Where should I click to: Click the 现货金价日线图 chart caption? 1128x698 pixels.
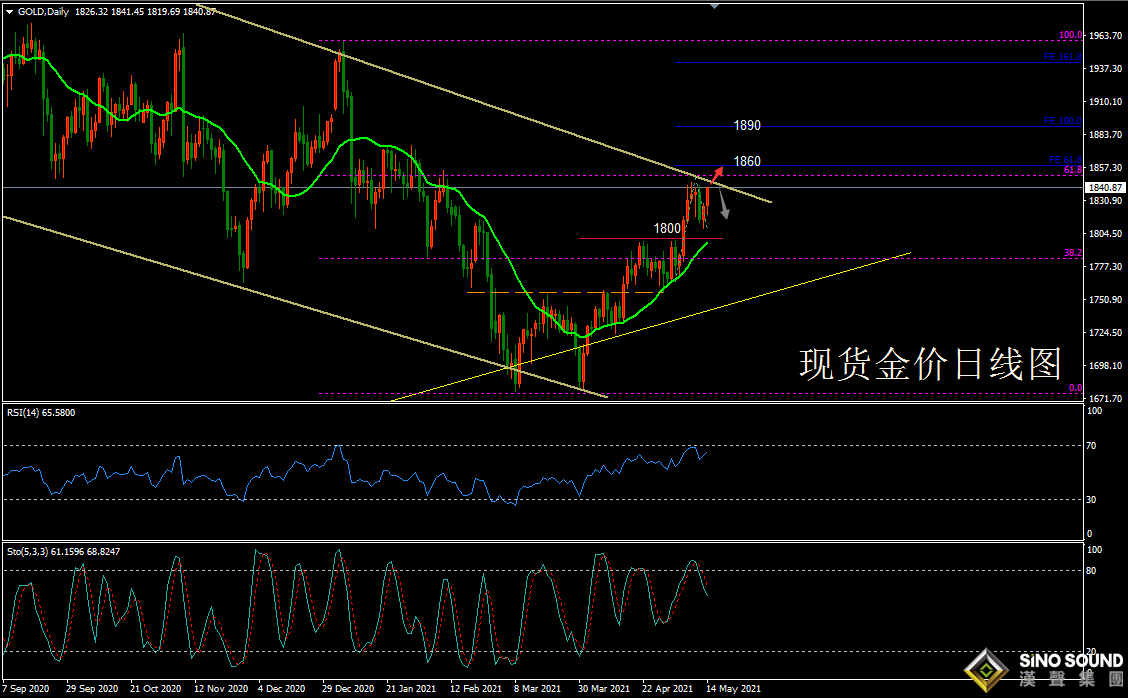coord(930,364)
